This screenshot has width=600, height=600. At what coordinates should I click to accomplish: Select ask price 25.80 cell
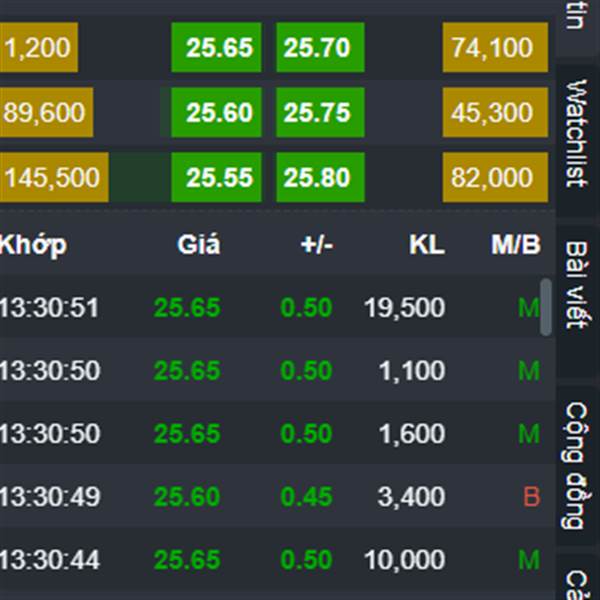pos(320,177)
